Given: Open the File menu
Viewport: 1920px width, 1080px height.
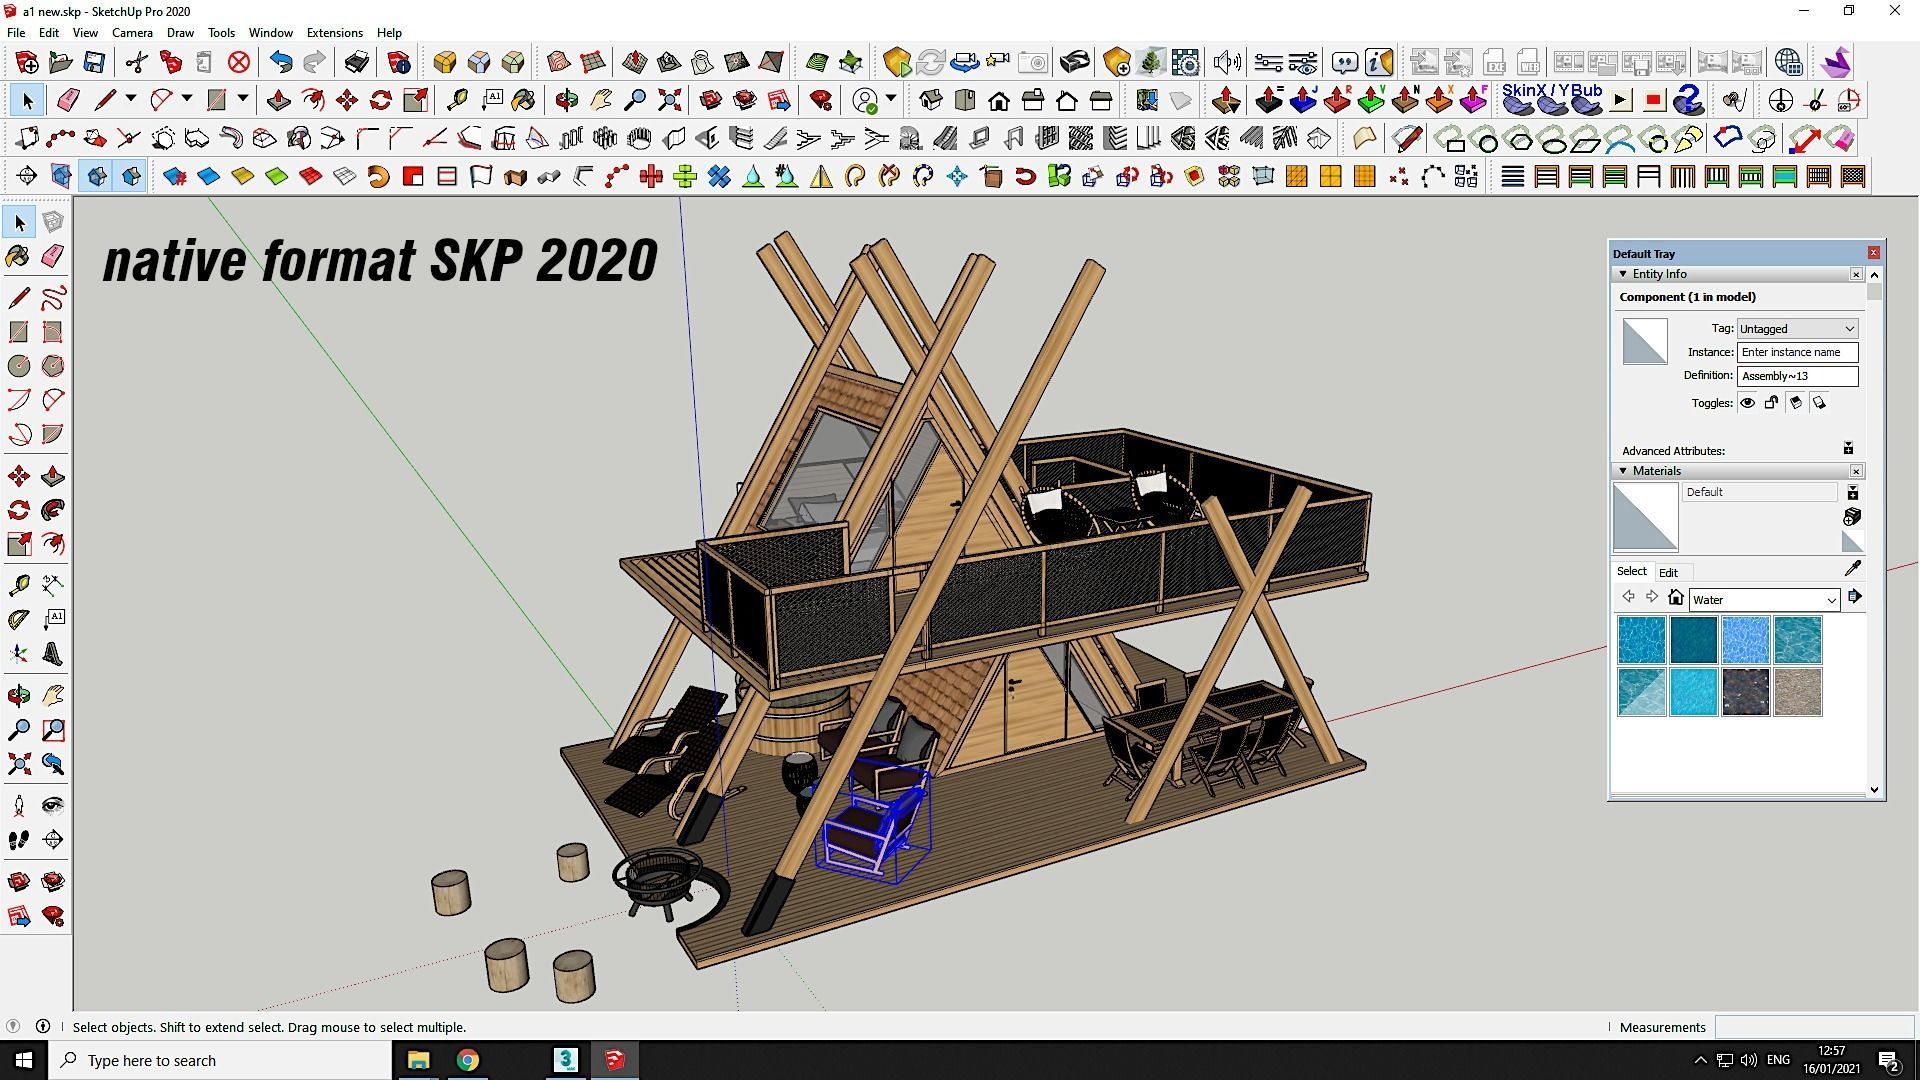Looking at the screenshot, I should tap(16, 33).
